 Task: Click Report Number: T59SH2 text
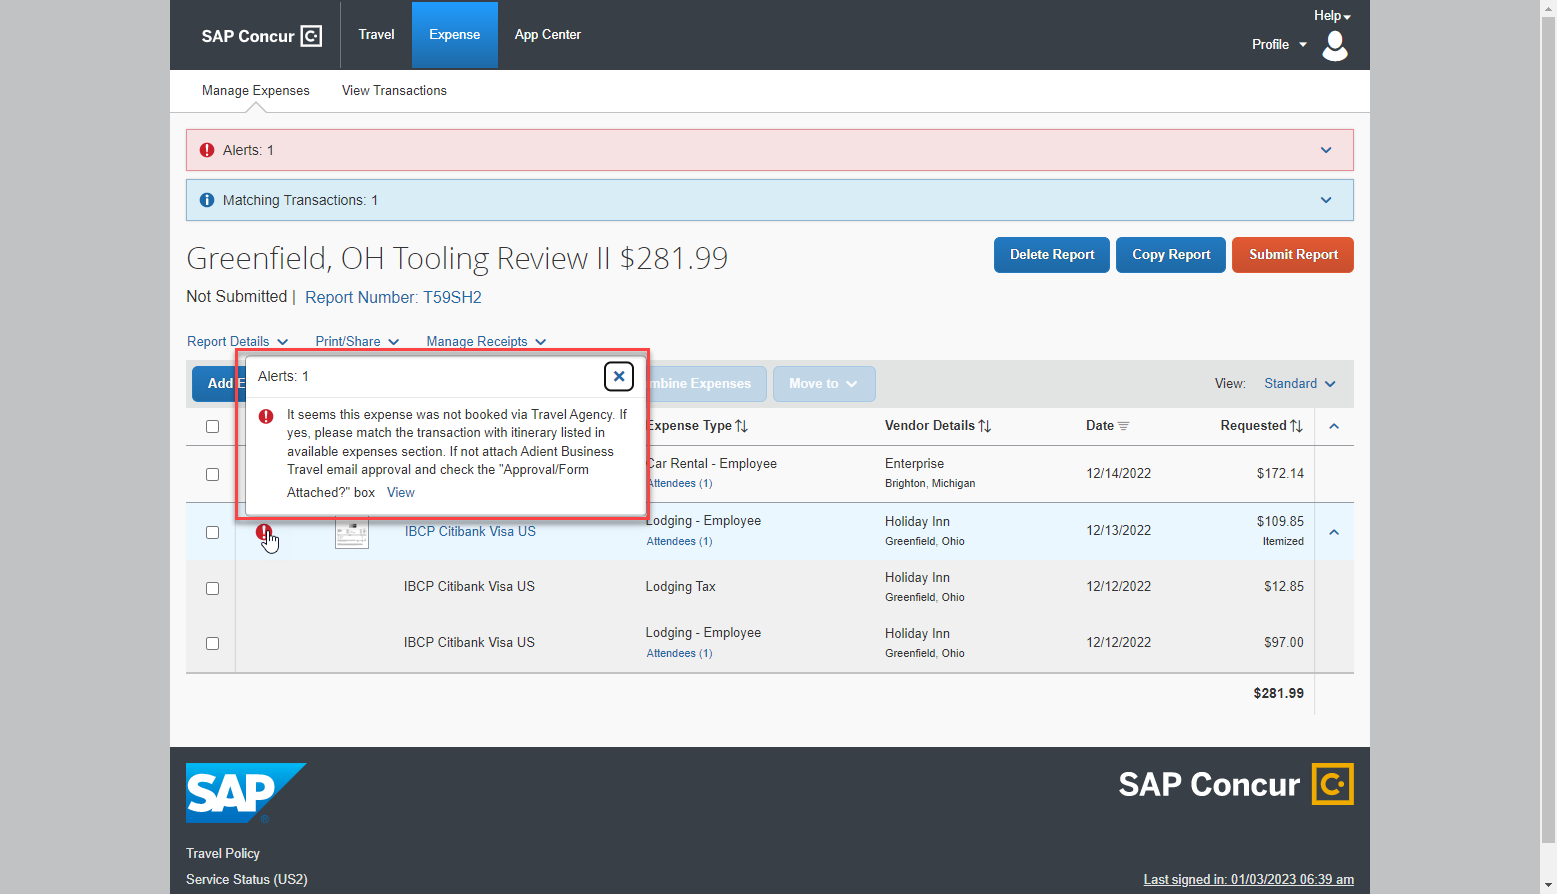coord(393,298)
